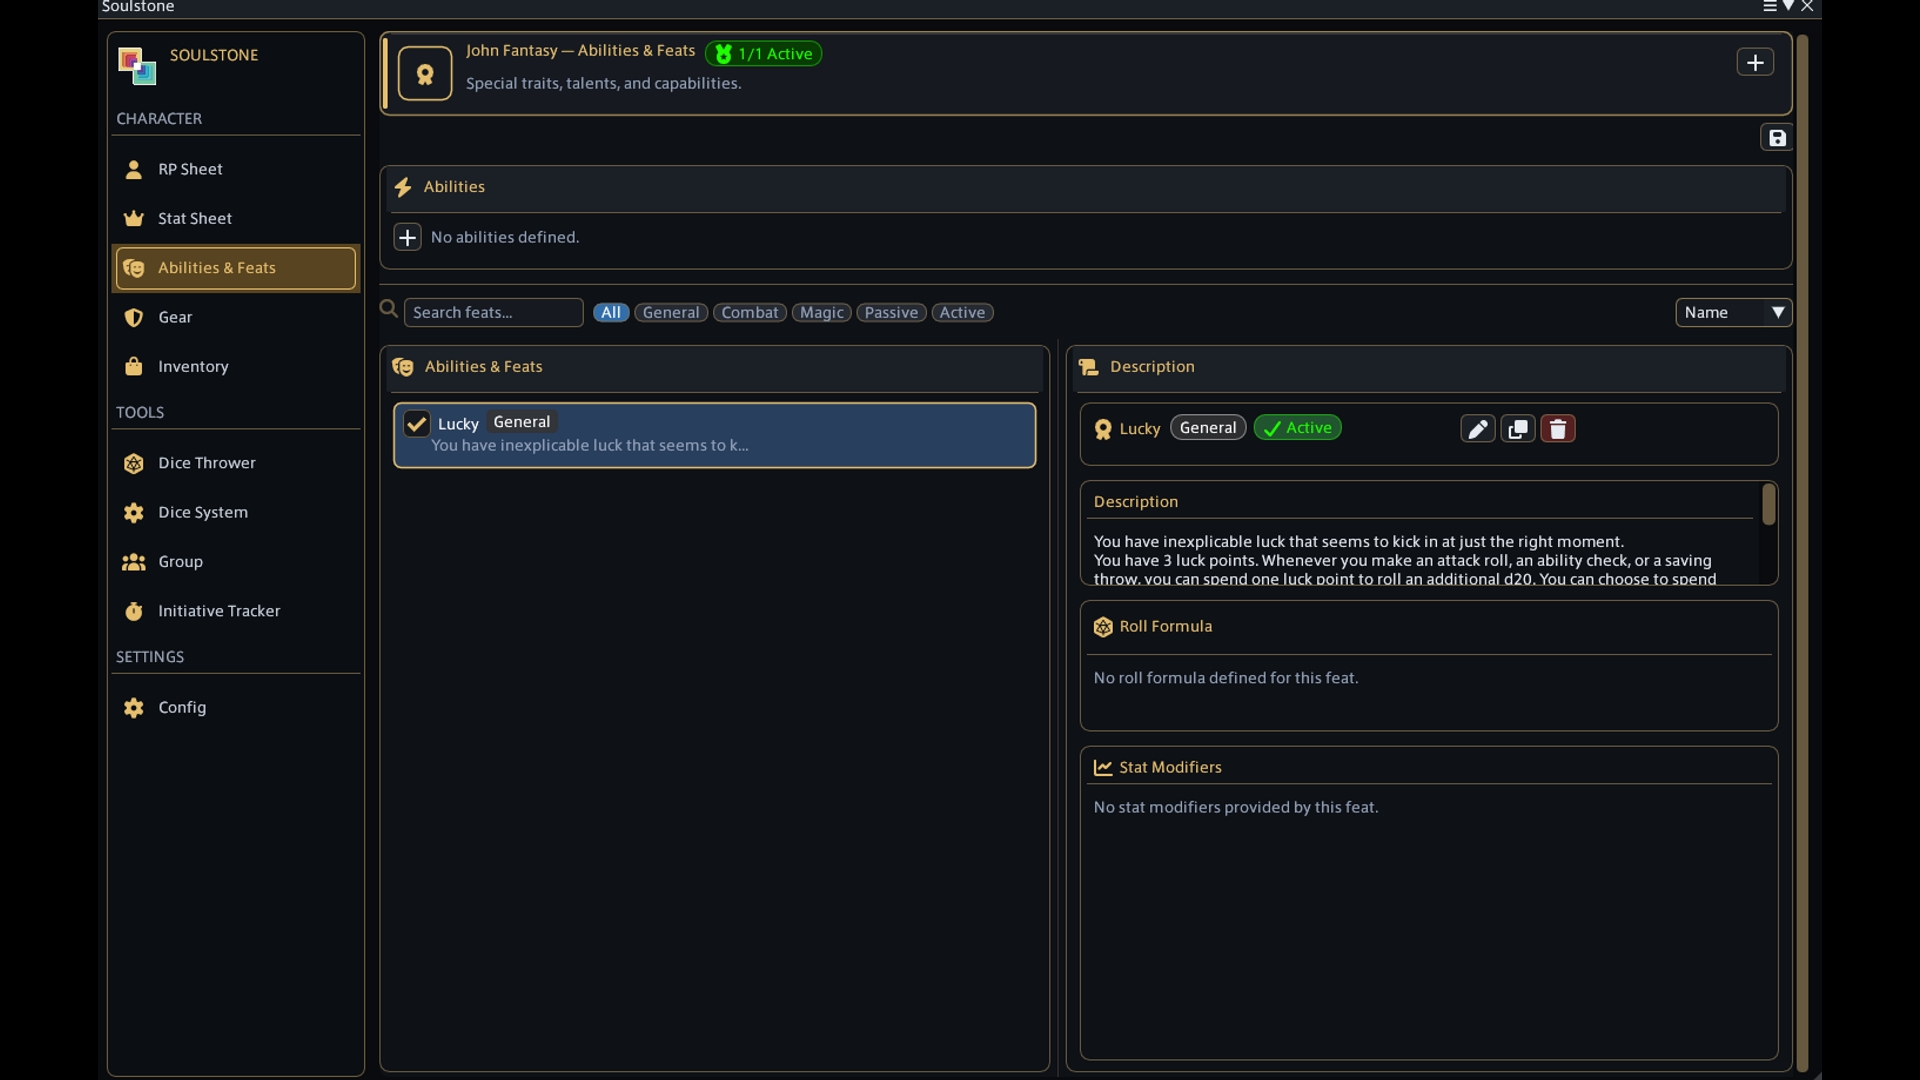The height and width of the screenshot is (1080, 1920).
Task: Open Initiative Tracker
Action: pos(236,611)
